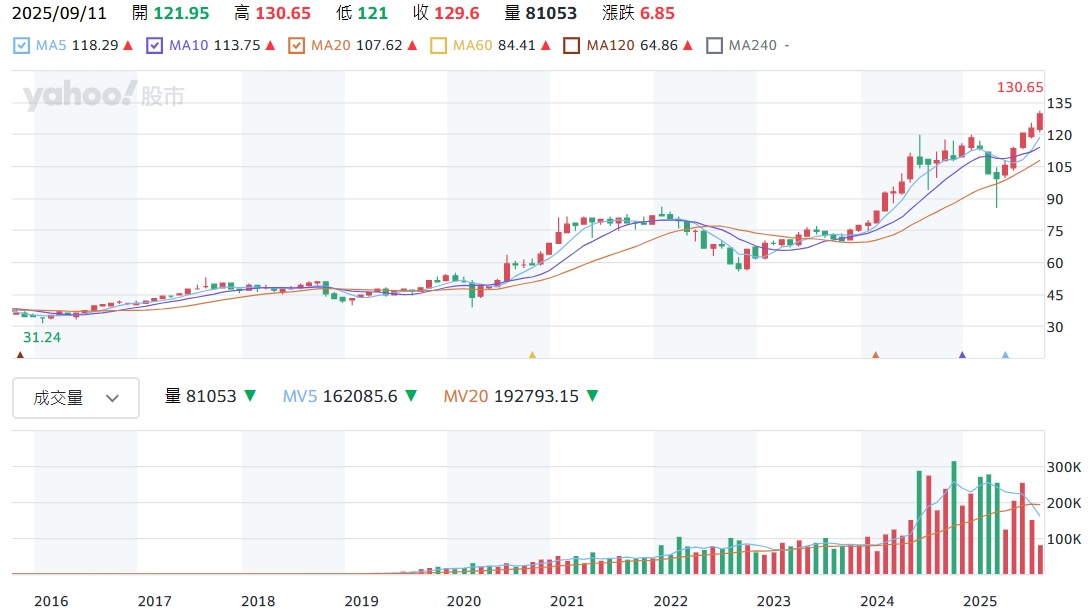Click the green arrow after volume 81053
Viewport: 1088px width, 613px height.
pyautogui.click(x=250, y=397)
